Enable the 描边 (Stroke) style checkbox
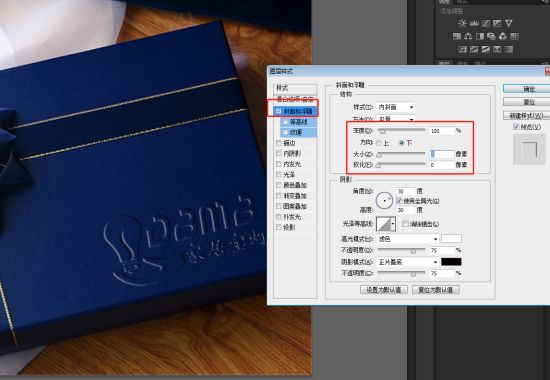Viewport: 550px width, 380px height. coord(279,143)
